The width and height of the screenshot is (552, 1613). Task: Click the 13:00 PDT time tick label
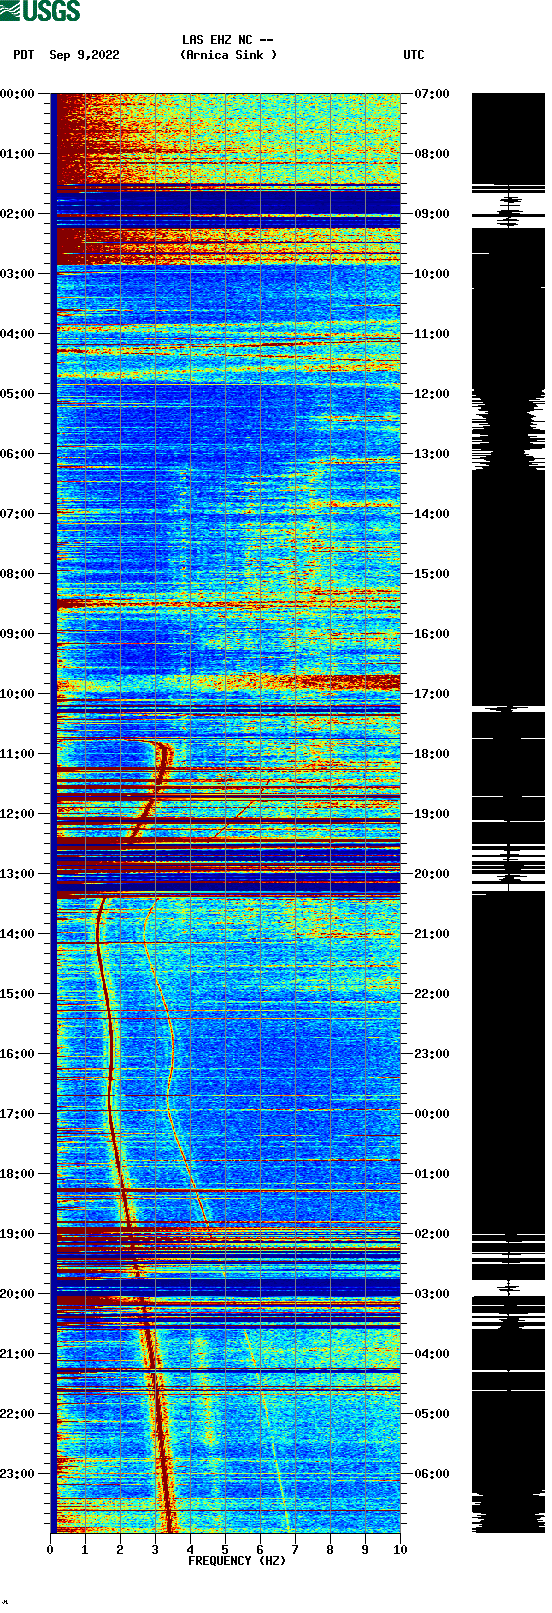[x=18, y=874]
